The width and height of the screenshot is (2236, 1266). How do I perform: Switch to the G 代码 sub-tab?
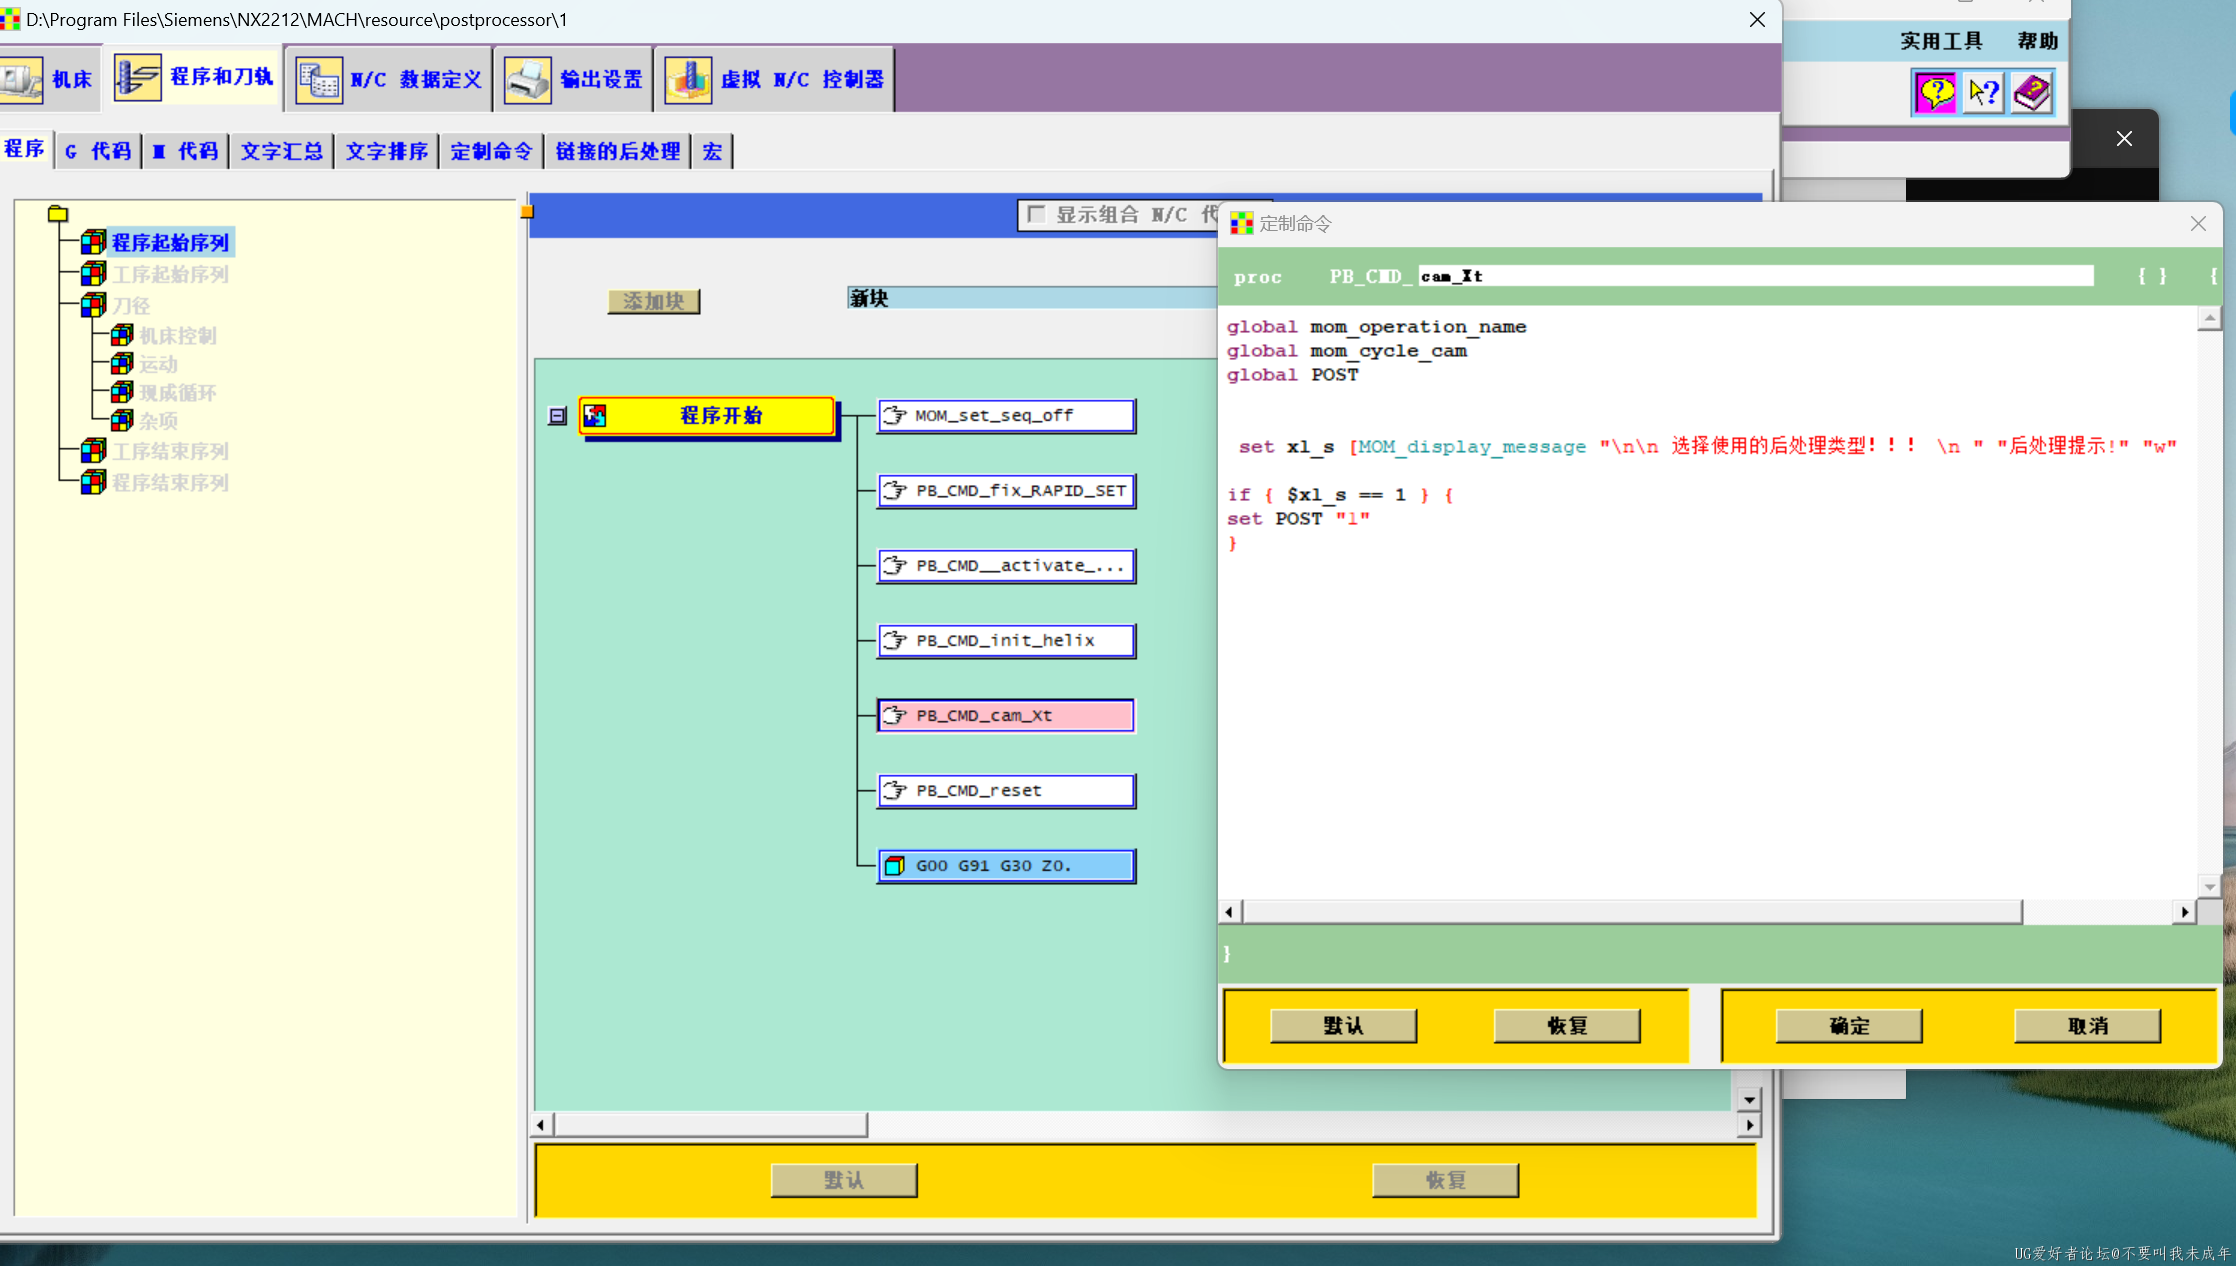point(98,151)
